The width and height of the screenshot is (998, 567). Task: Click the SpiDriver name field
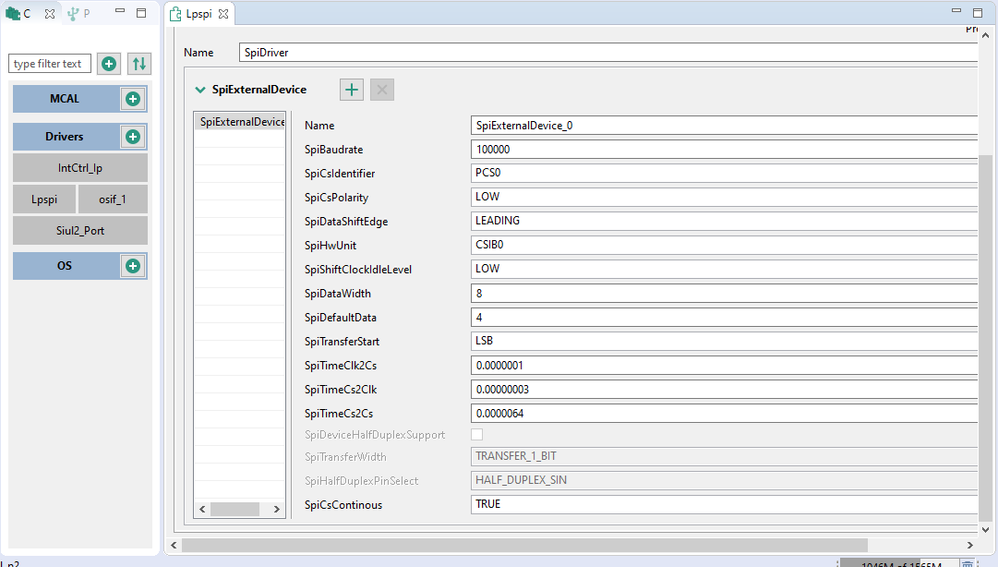608,52
